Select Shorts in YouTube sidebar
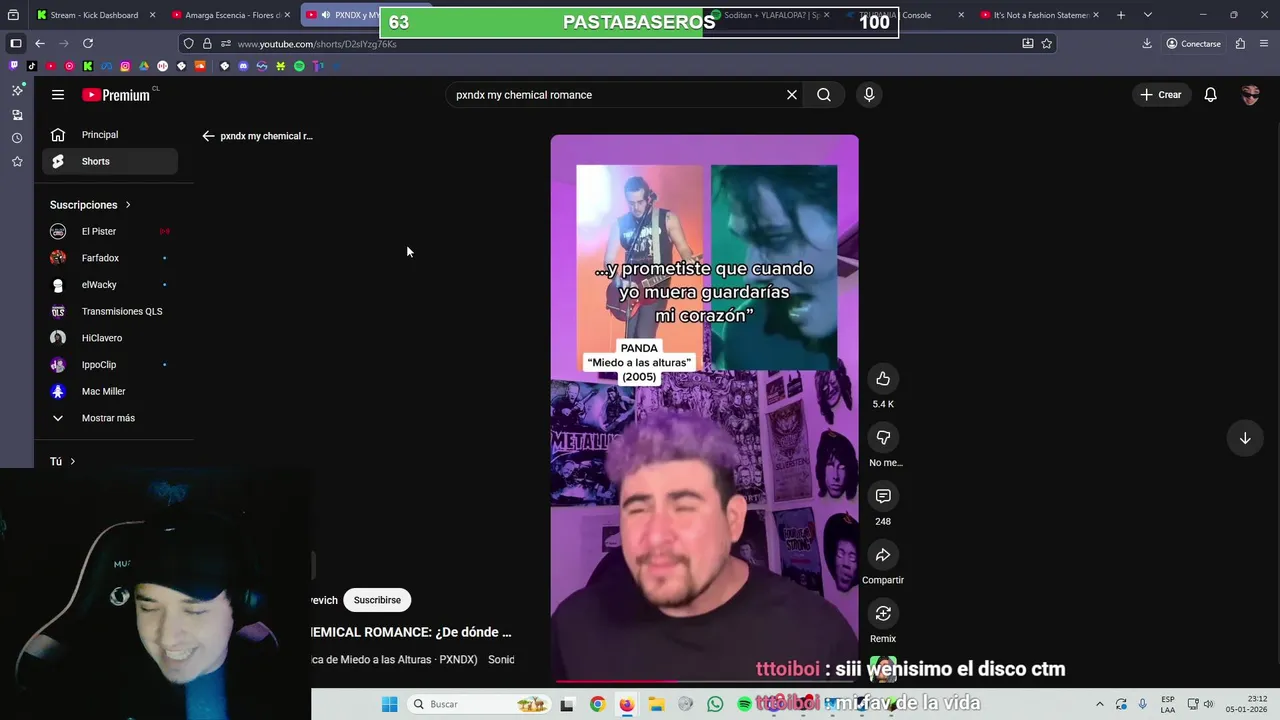The image size is (1280, 720). pos(110,161)
